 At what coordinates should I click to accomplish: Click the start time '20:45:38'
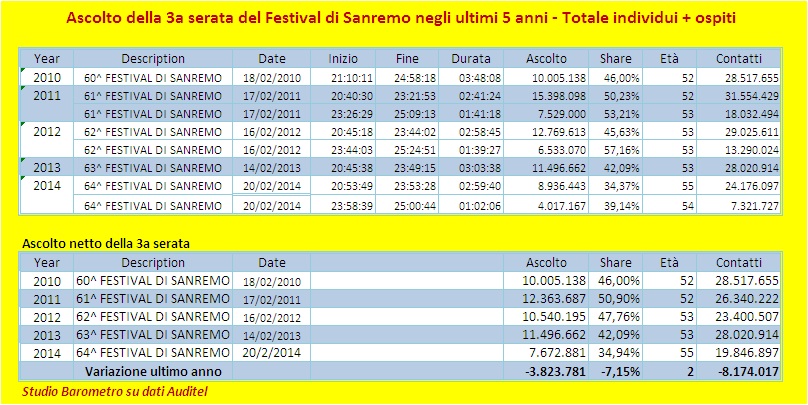(352, 168)
